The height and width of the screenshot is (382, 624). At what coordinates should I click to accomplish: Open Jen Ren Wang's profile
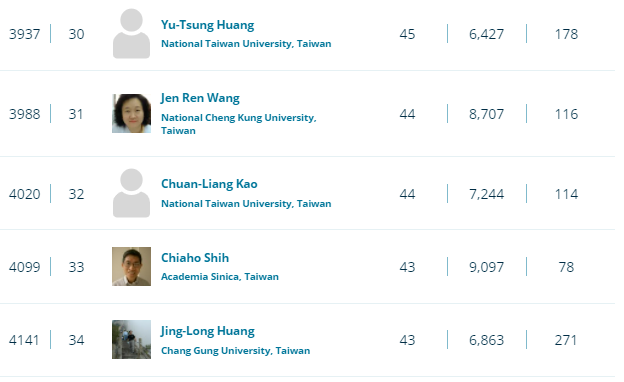[200, 98]
